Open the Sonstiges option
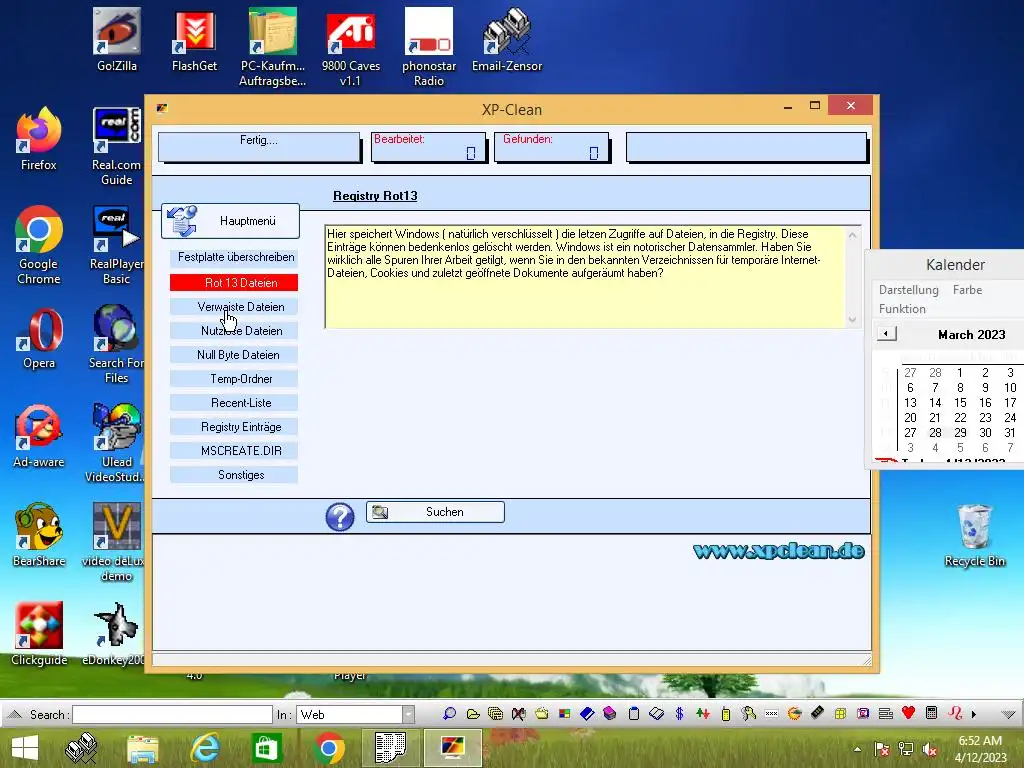This screenshot has height=768, width=1024. click(x=234, y=475)
